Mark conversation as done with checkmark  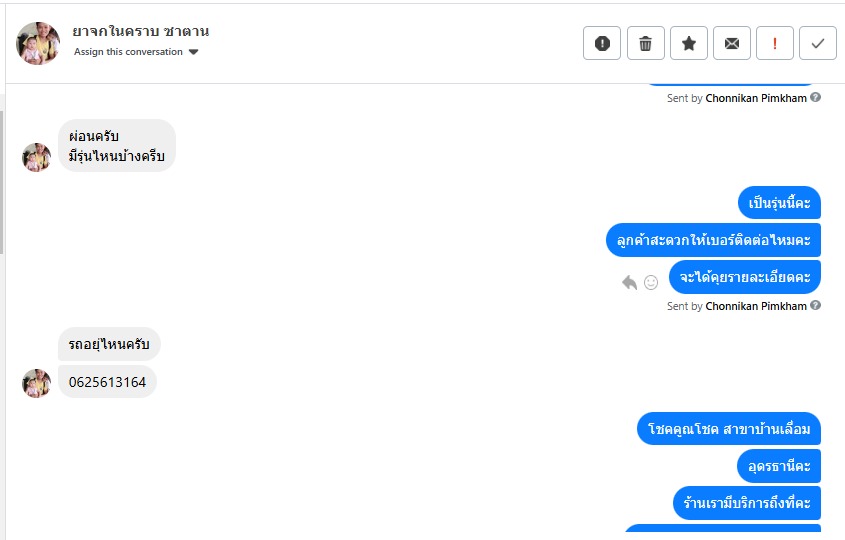pos(818,43)
